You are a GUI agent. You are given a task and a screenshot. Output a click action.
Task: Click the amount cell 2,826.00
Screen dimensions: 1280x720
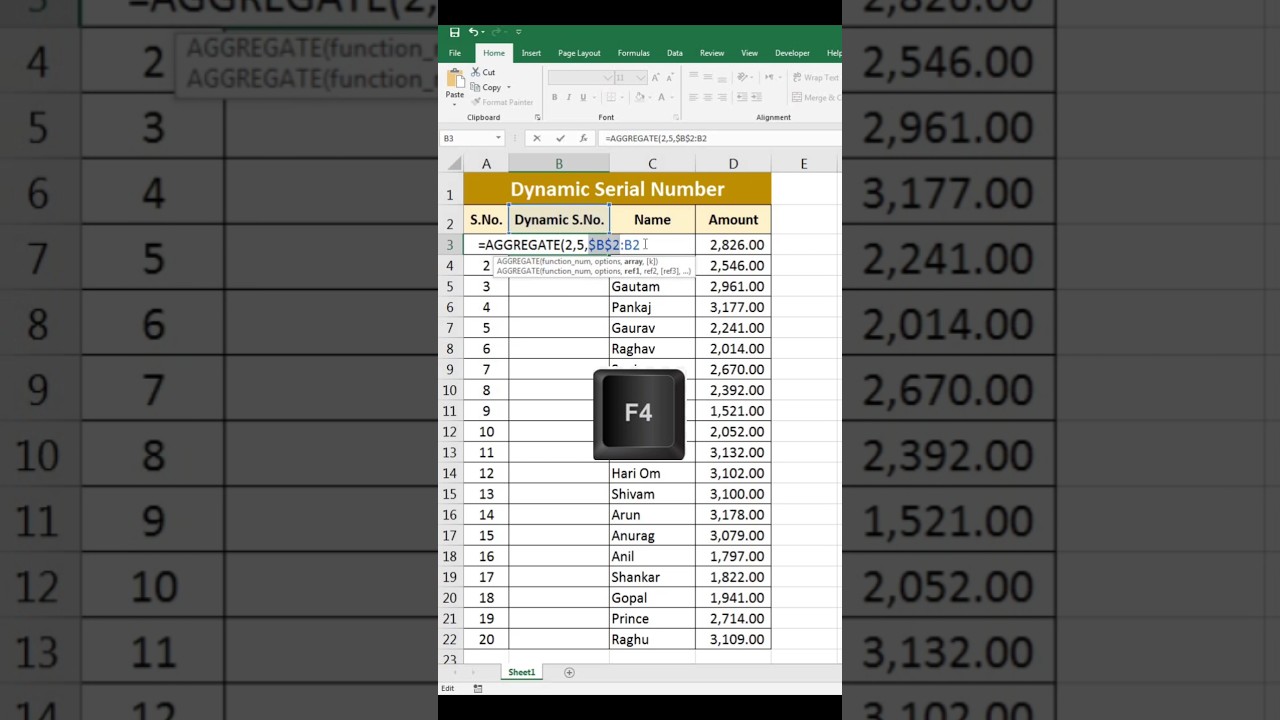(x=733, y=245)
